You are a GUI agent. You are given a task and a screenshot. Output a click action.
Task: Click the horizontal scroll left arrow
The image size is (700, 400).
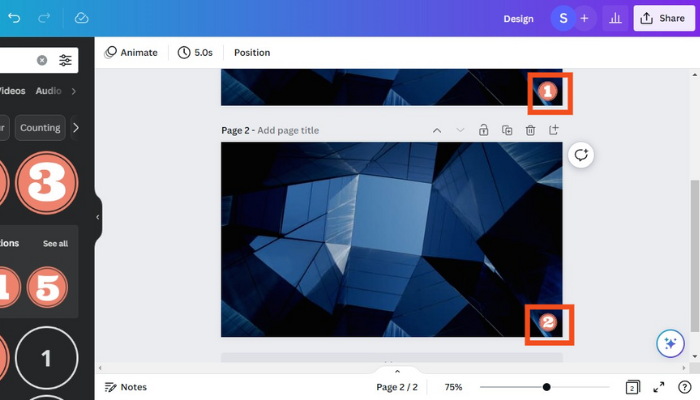(100, 368)
